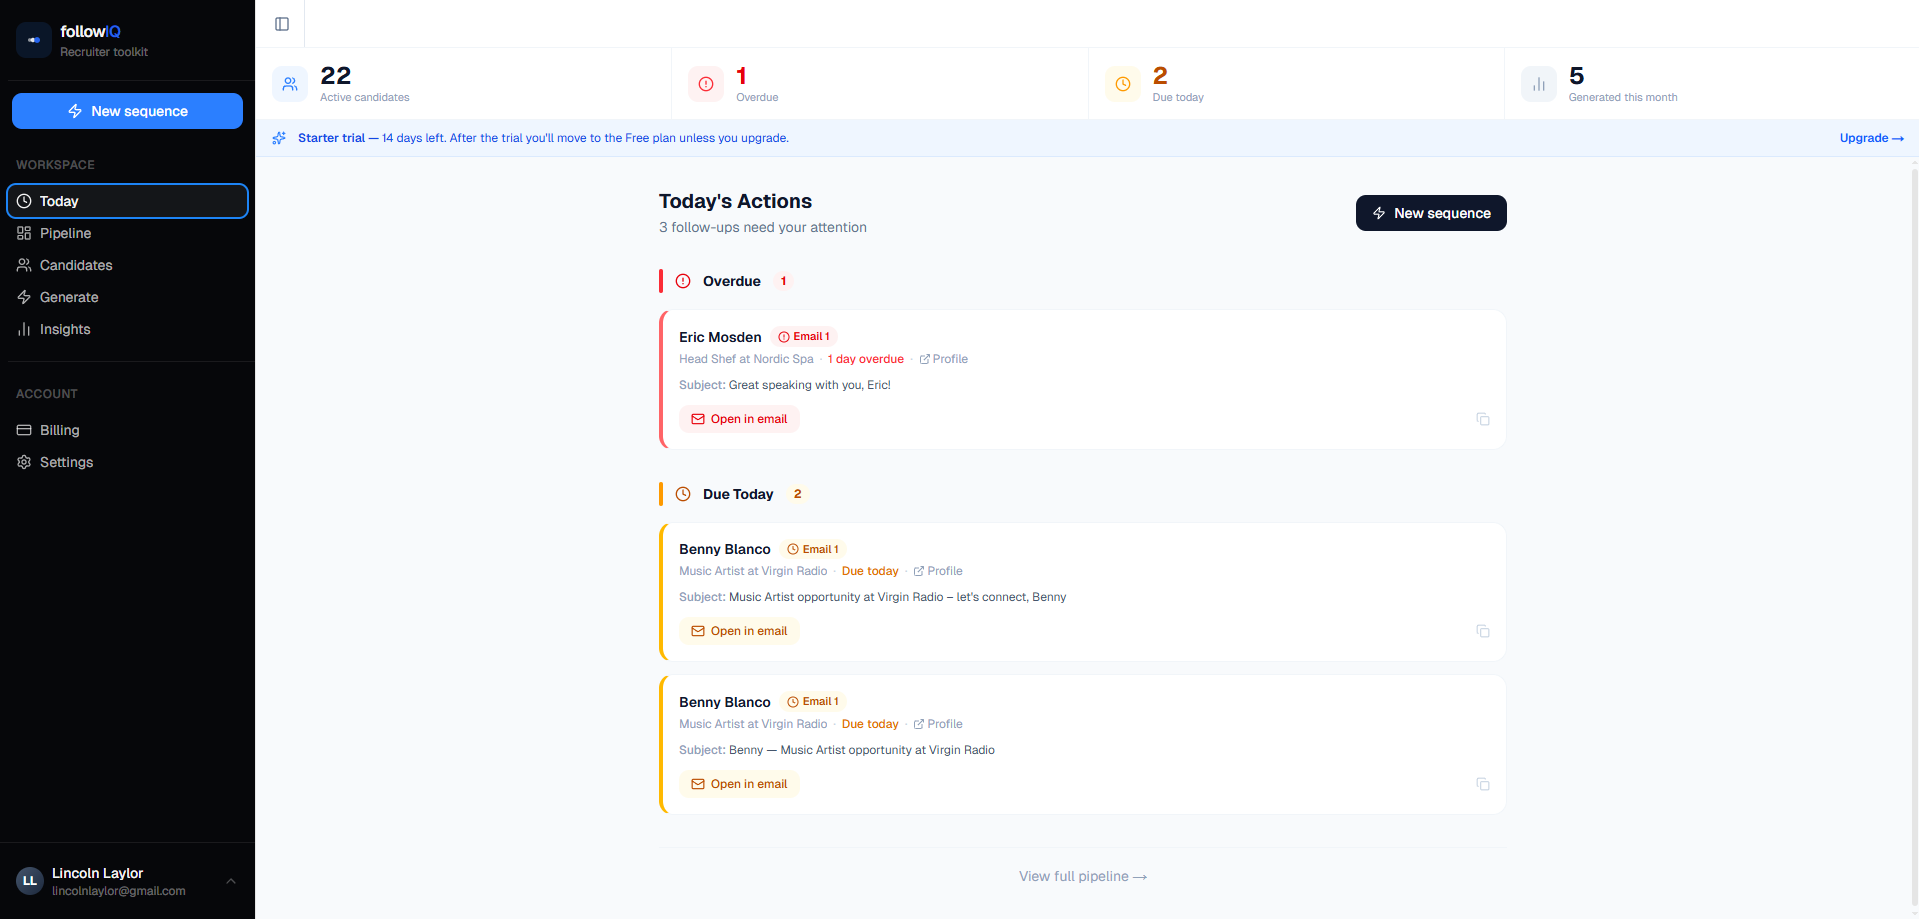Click Email 1 badge on second Benny Blanco card
Screen dimensions: 1919x919
813,702
